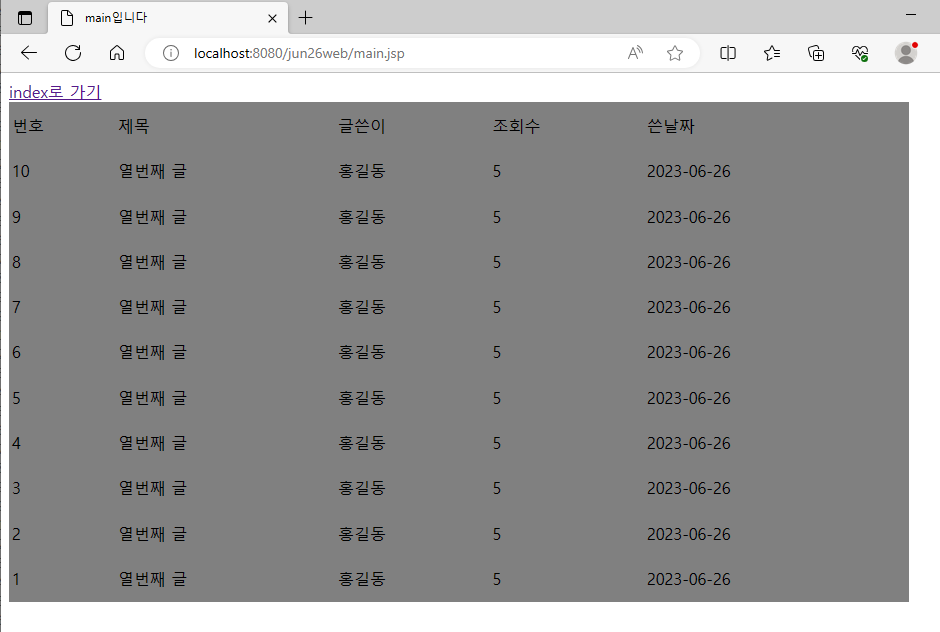
Task: Click the '쓴날짜' column header
Action: [671, 126]
